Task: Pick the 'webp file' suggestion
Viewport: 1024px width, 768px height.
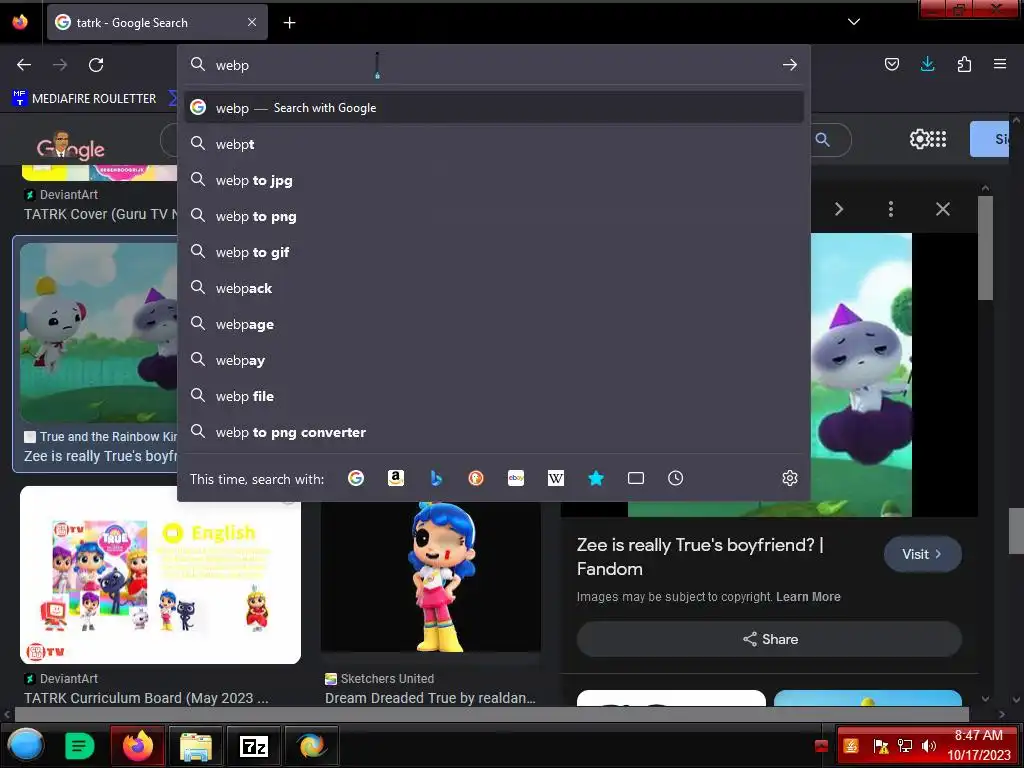Action: click(494, 396)
